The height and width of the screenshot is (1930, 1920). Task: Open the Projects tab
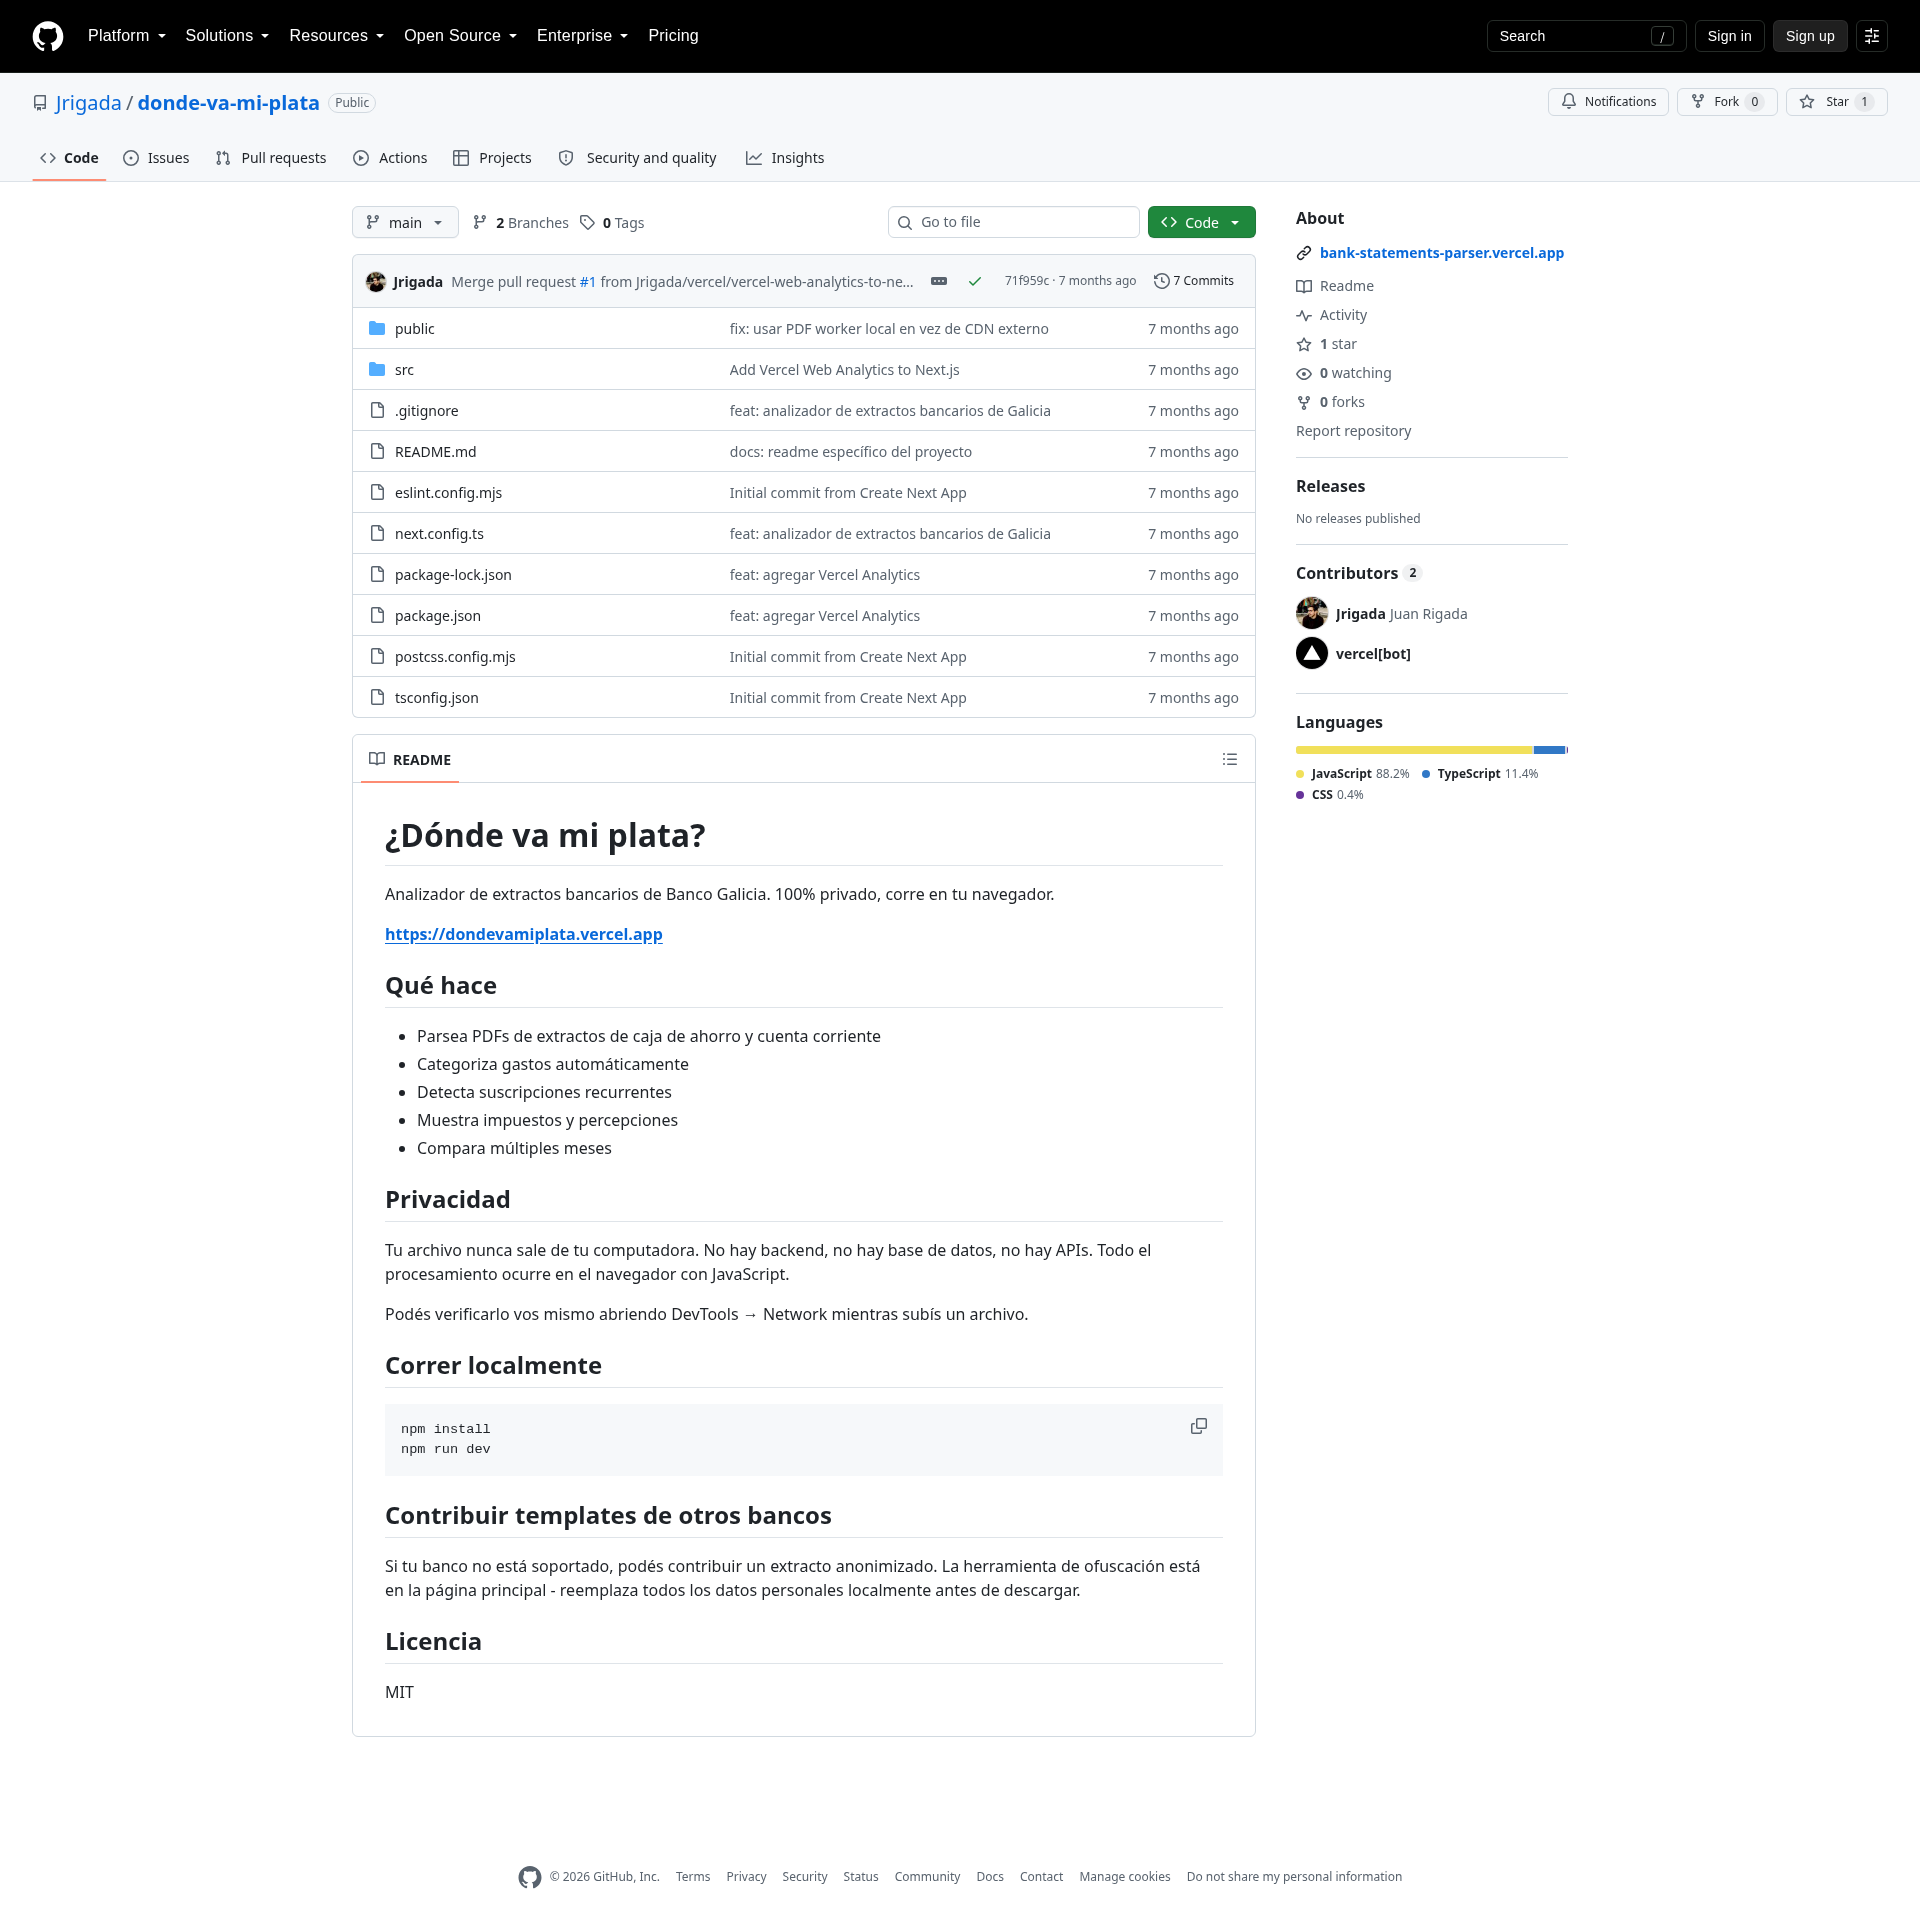(x=492, y=158)
